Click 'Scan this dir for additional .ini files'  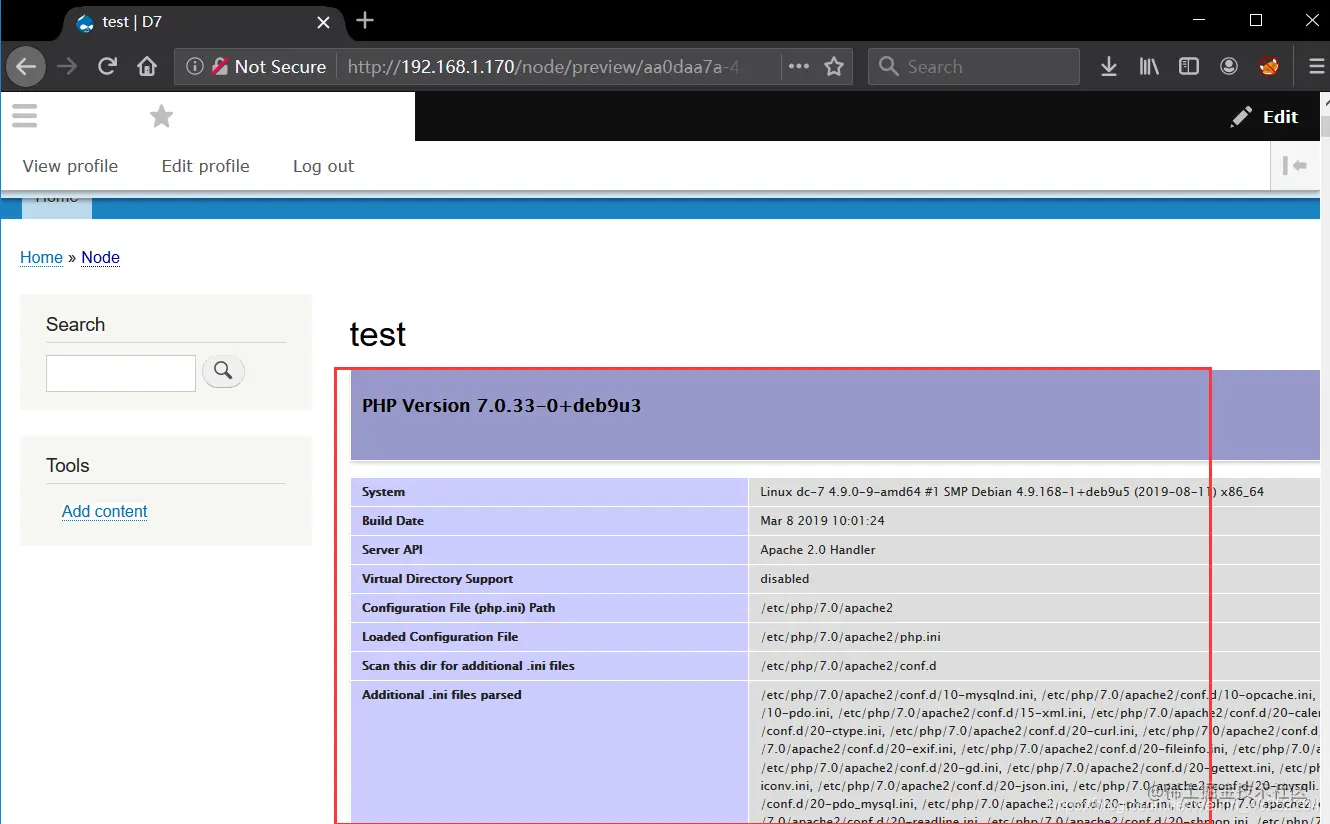(x=468, y=666)
